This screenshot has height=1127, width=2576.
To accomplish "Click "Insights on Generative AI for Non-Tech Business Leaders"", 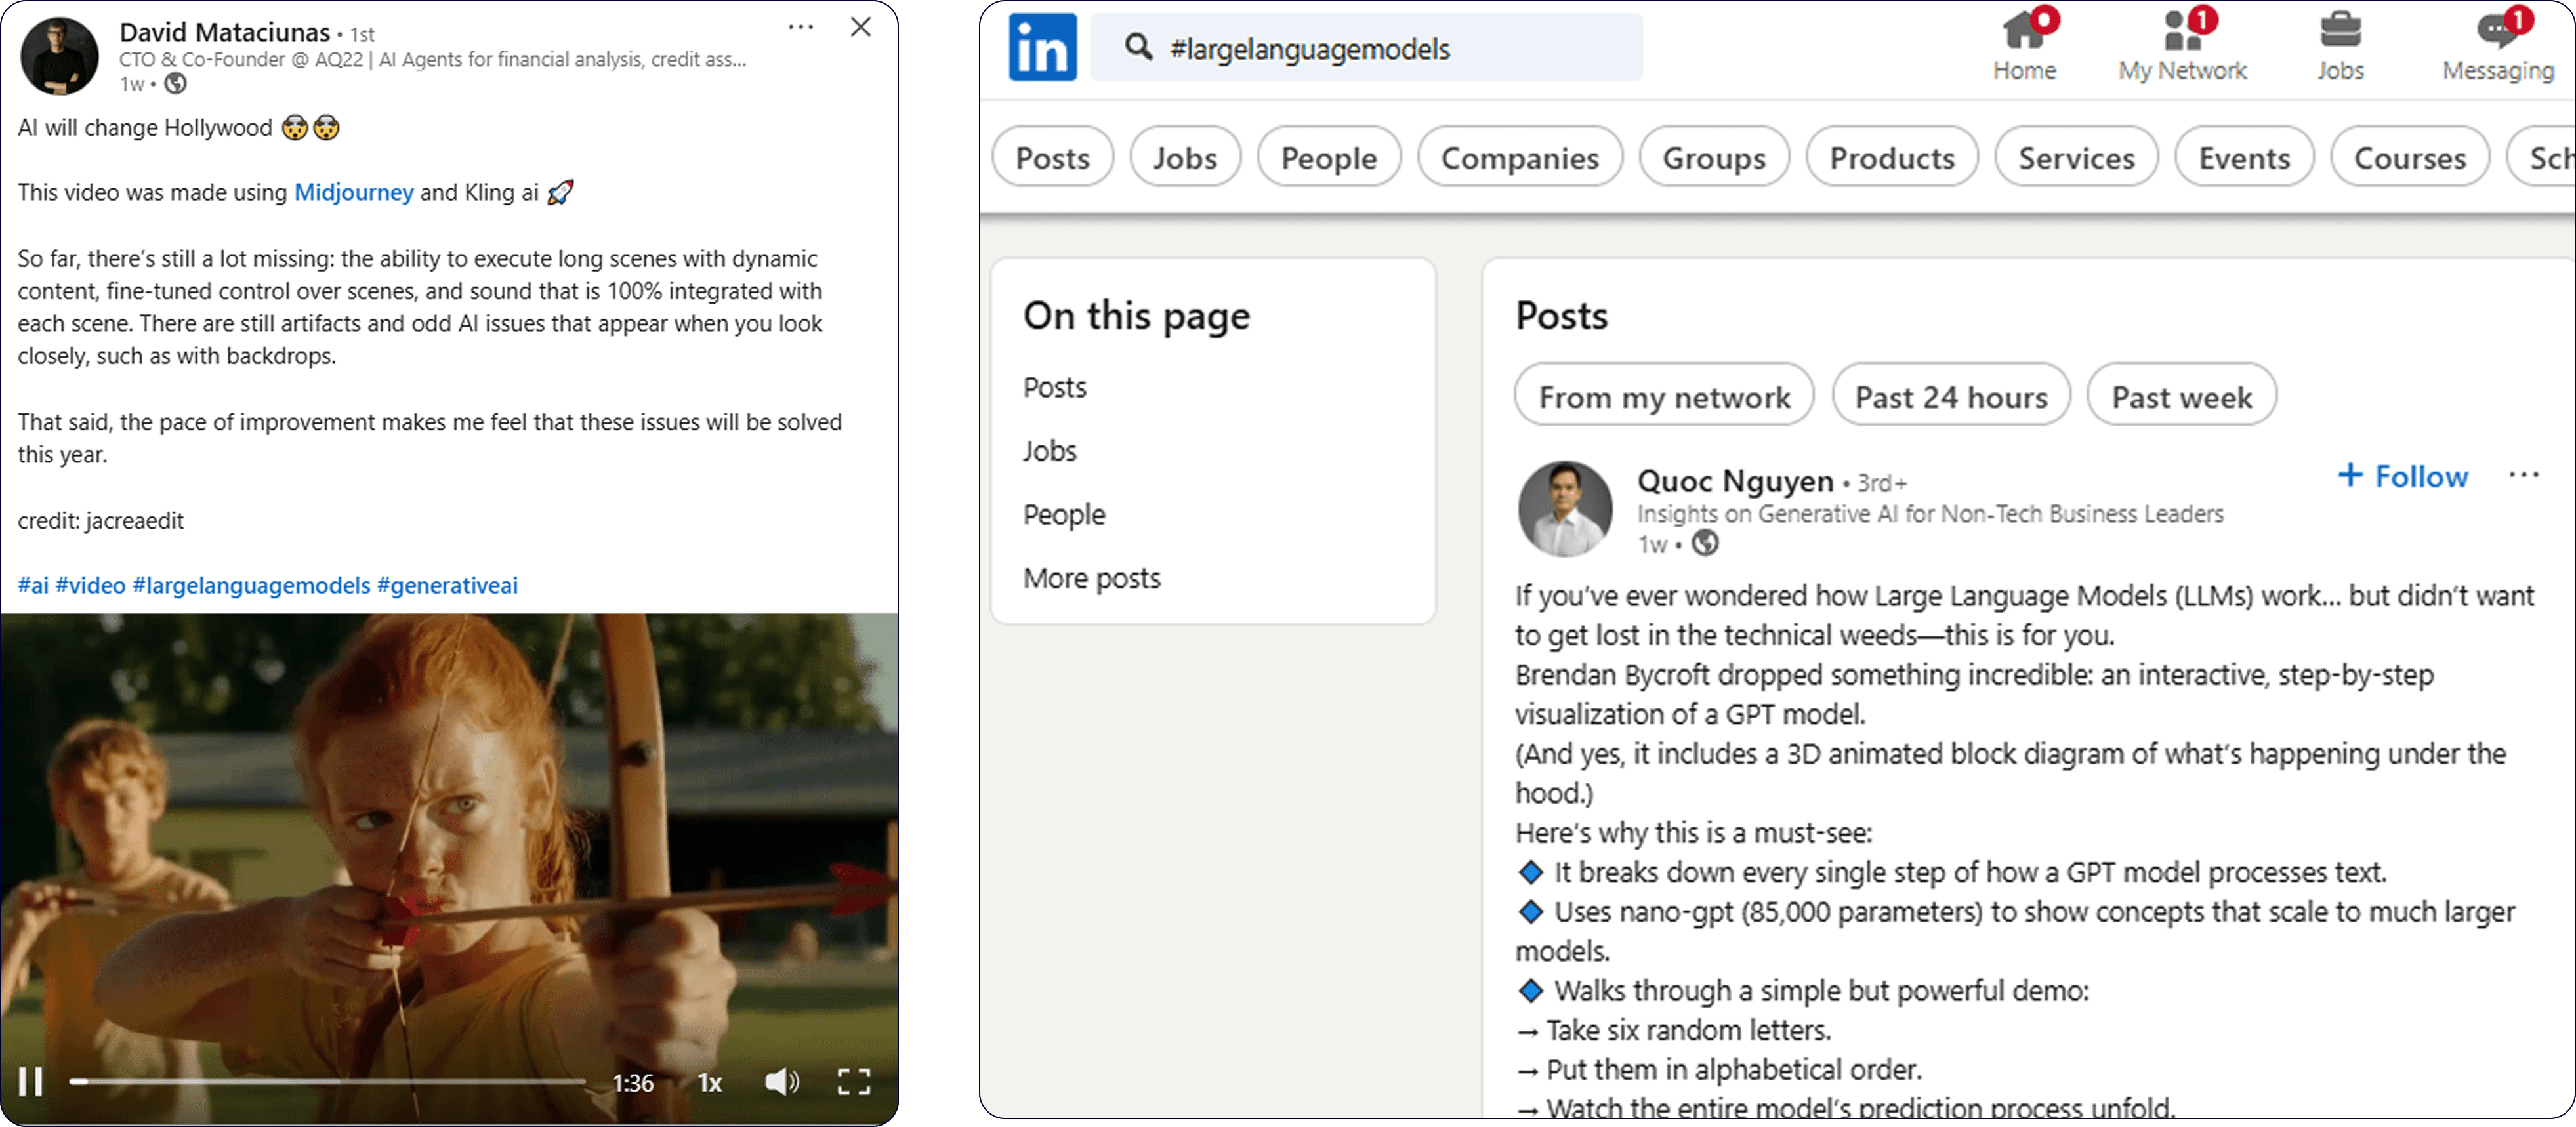I will (1930, 513).
